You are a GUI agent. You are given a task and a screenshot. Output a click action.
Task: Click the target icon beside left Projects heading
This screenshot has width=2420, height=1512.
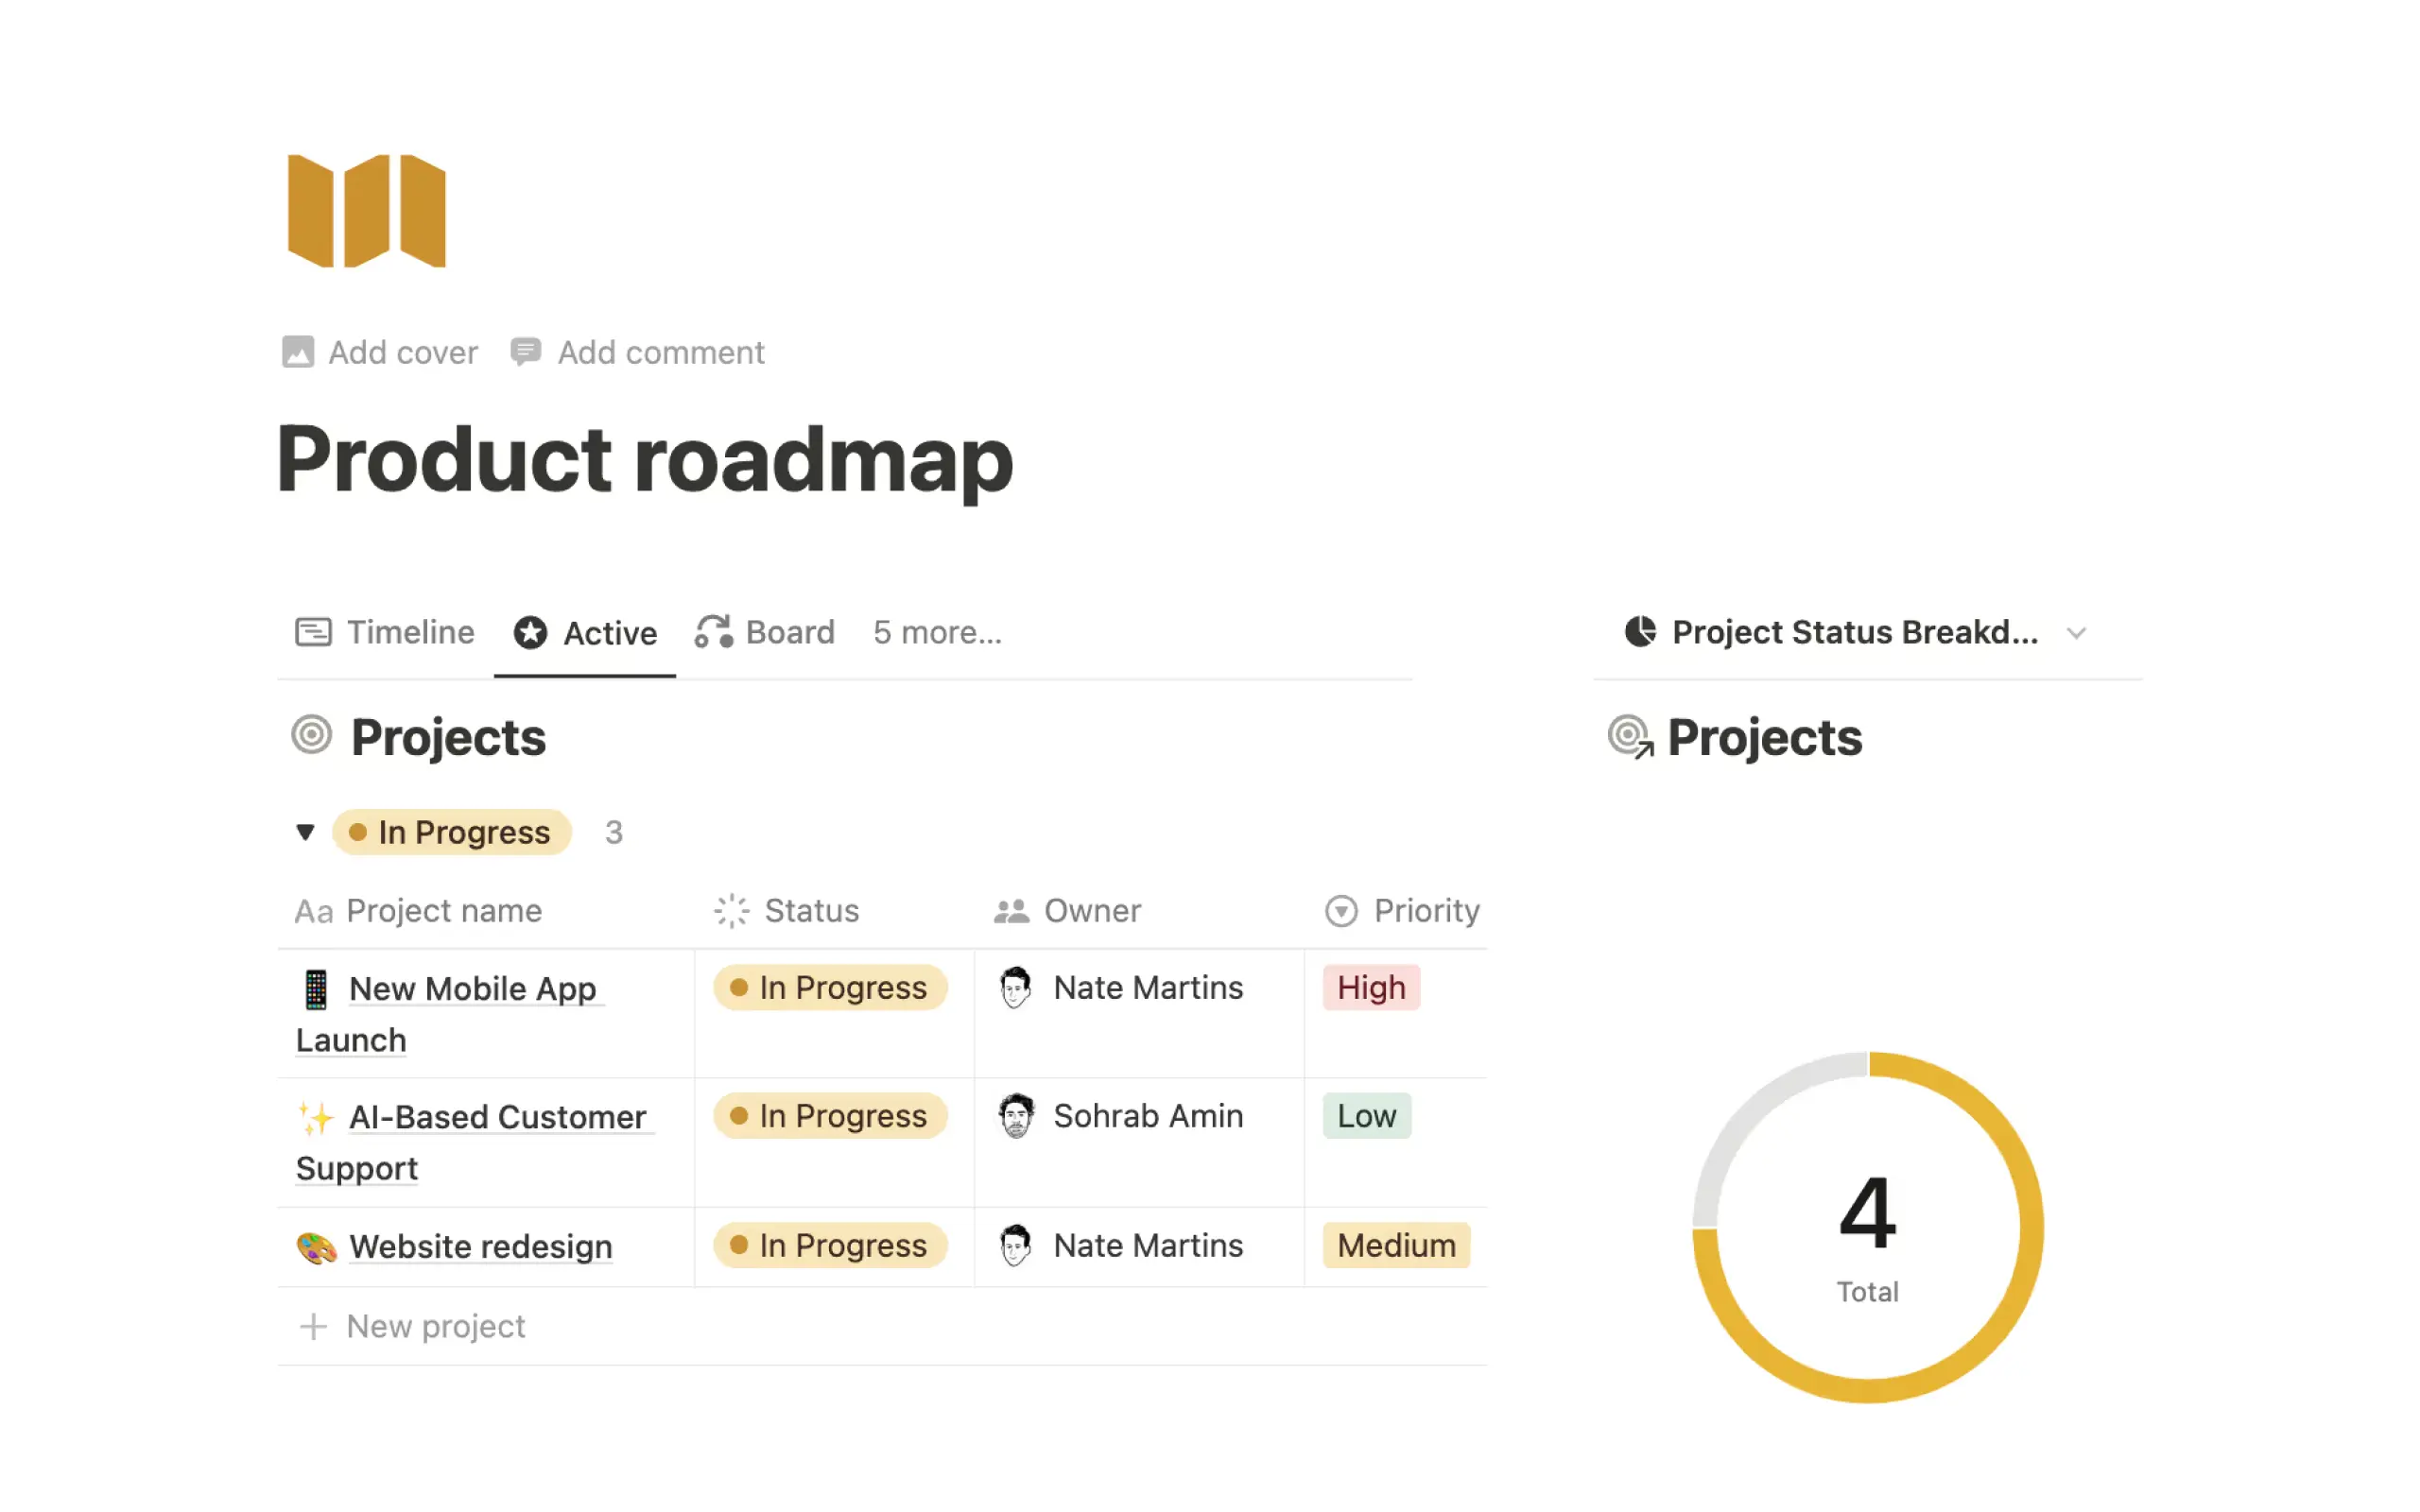coord(311,735)
